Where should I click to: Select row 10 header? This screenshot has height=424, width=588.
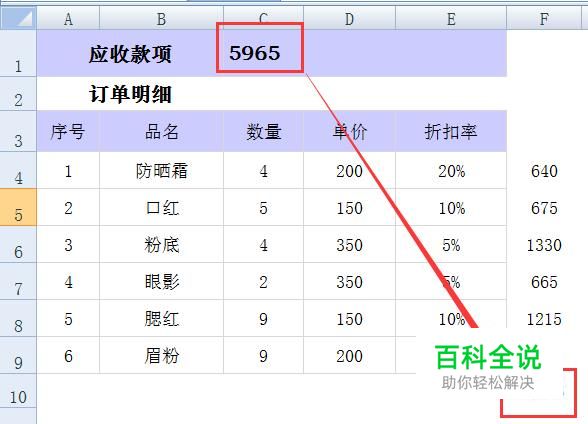click(18, 391)
